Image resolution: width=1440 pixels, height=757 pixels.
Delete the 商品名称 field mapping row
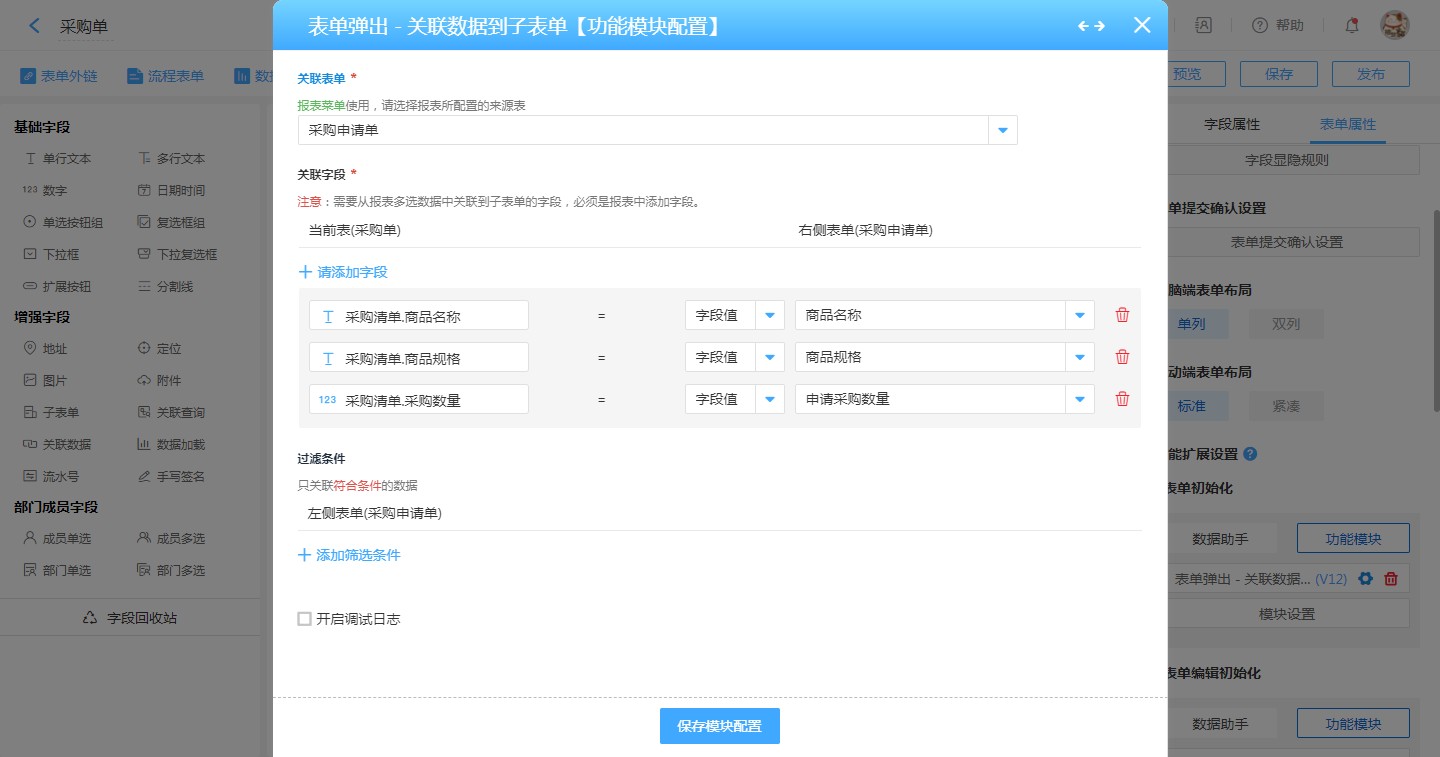pyautogui.click(x=1122, y=315)
